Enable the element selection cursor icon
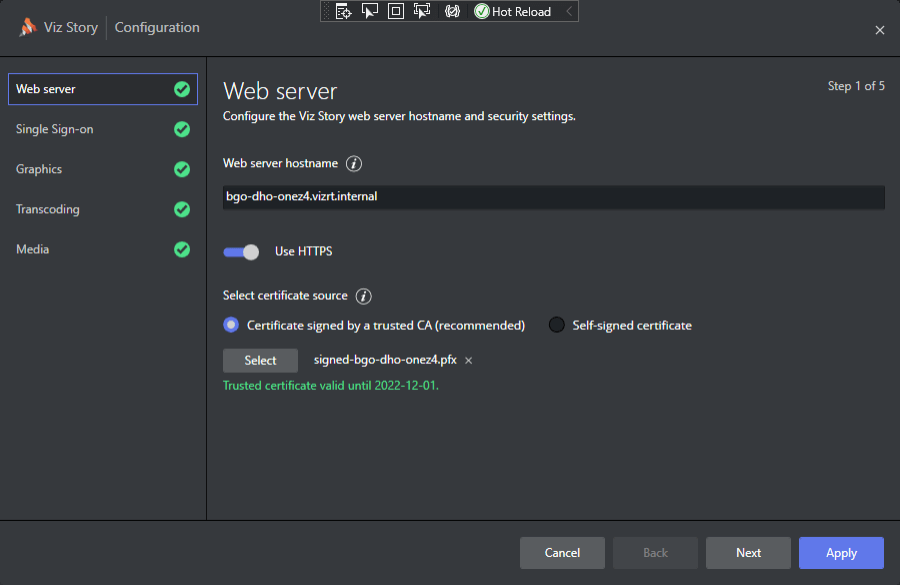This screenshot has width=900, height=586. click(368, 11)
